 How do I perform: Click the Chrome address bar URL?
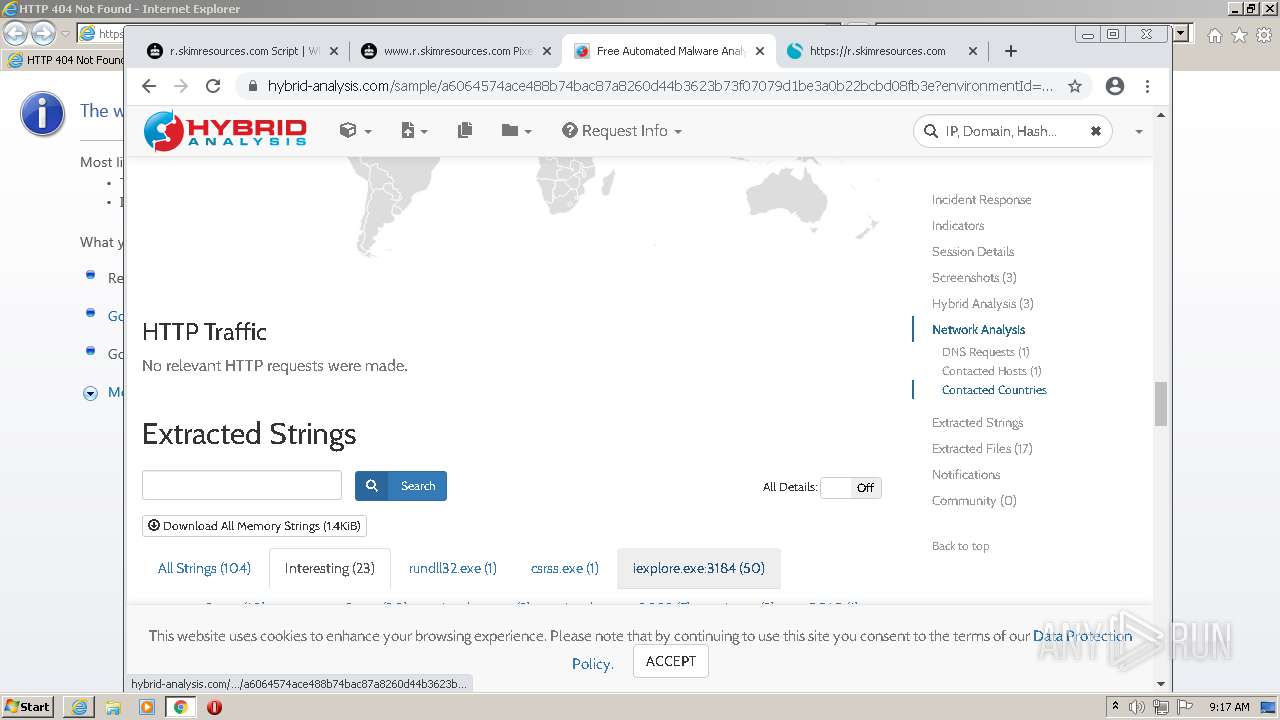[x=660, y=86]
